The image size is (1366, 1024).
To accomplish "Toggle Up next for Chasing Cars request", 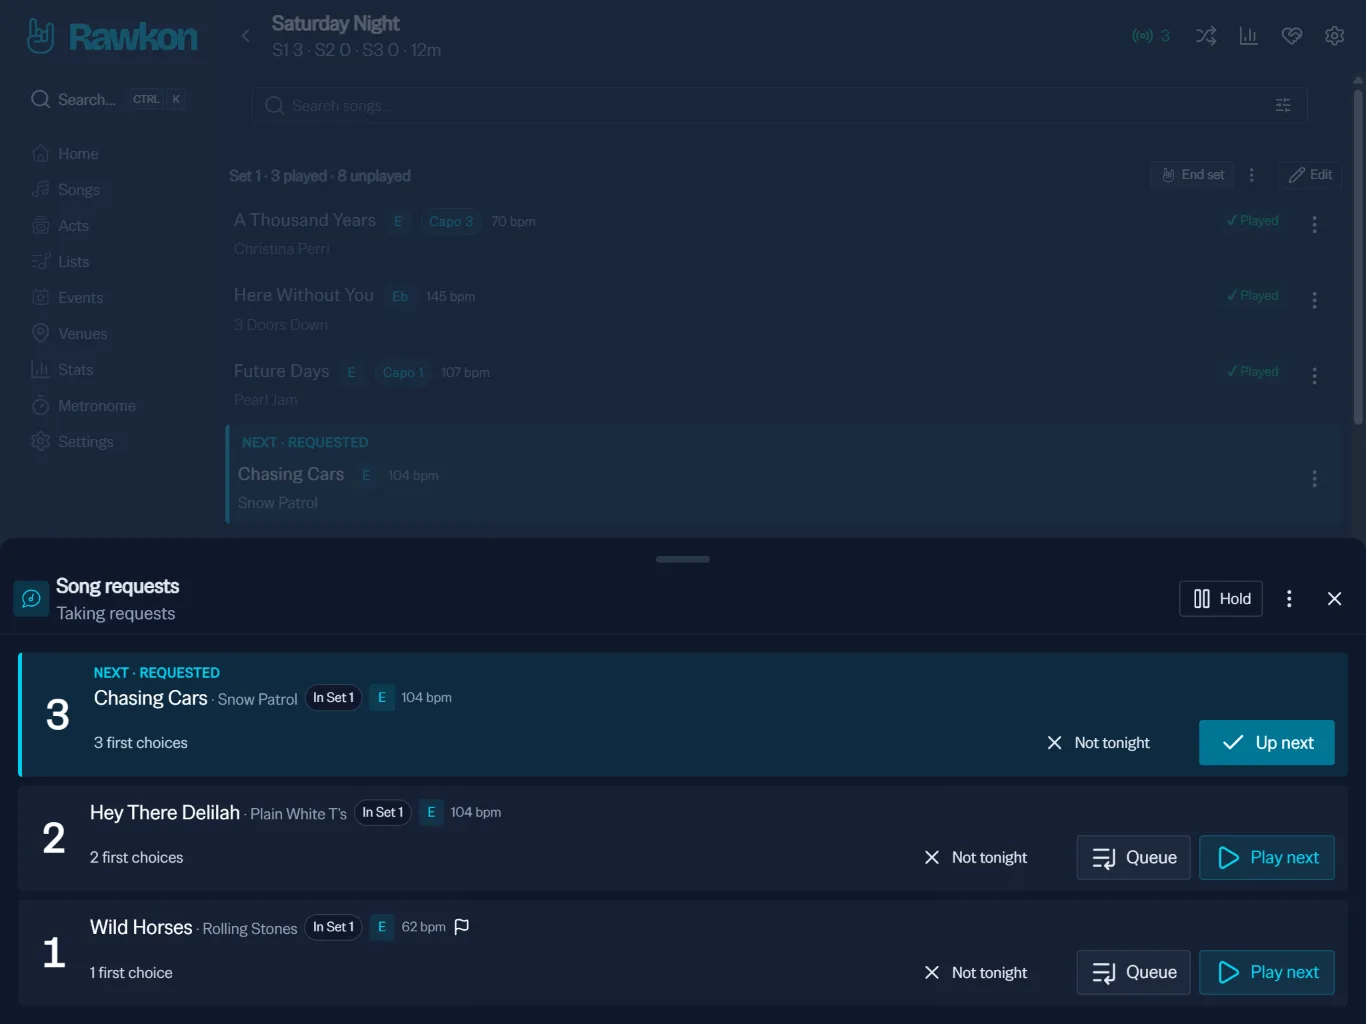I will [x=1267, y=743].
